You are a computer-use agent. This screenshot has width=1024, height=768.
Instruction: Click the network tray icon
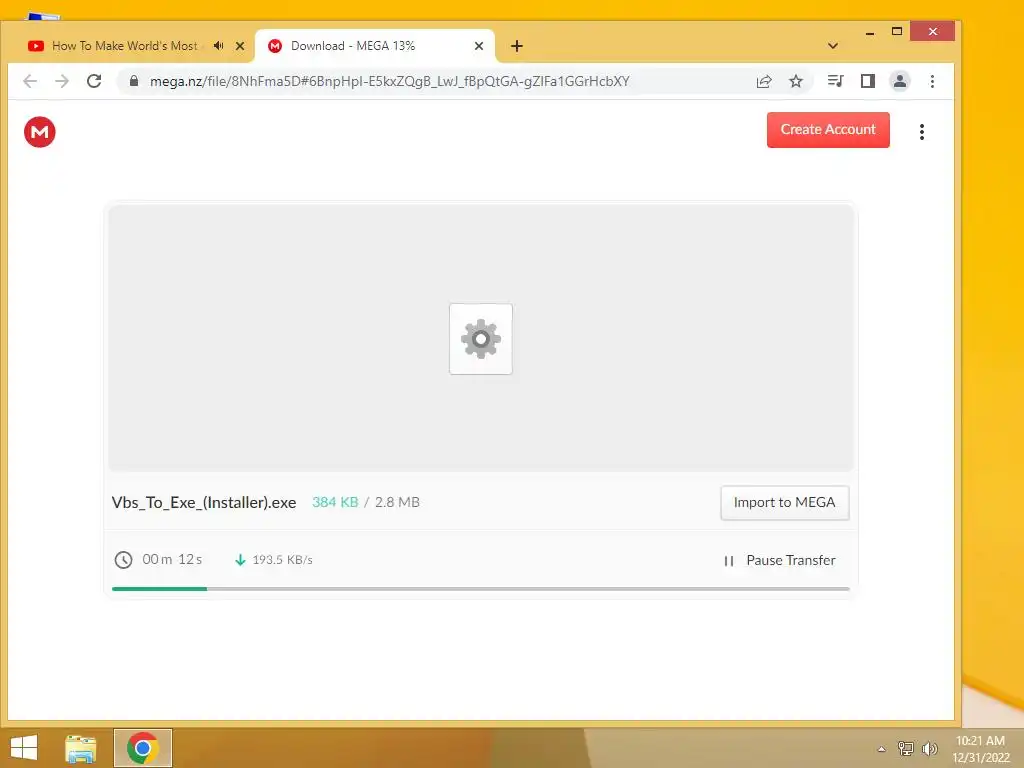[906, 748]
